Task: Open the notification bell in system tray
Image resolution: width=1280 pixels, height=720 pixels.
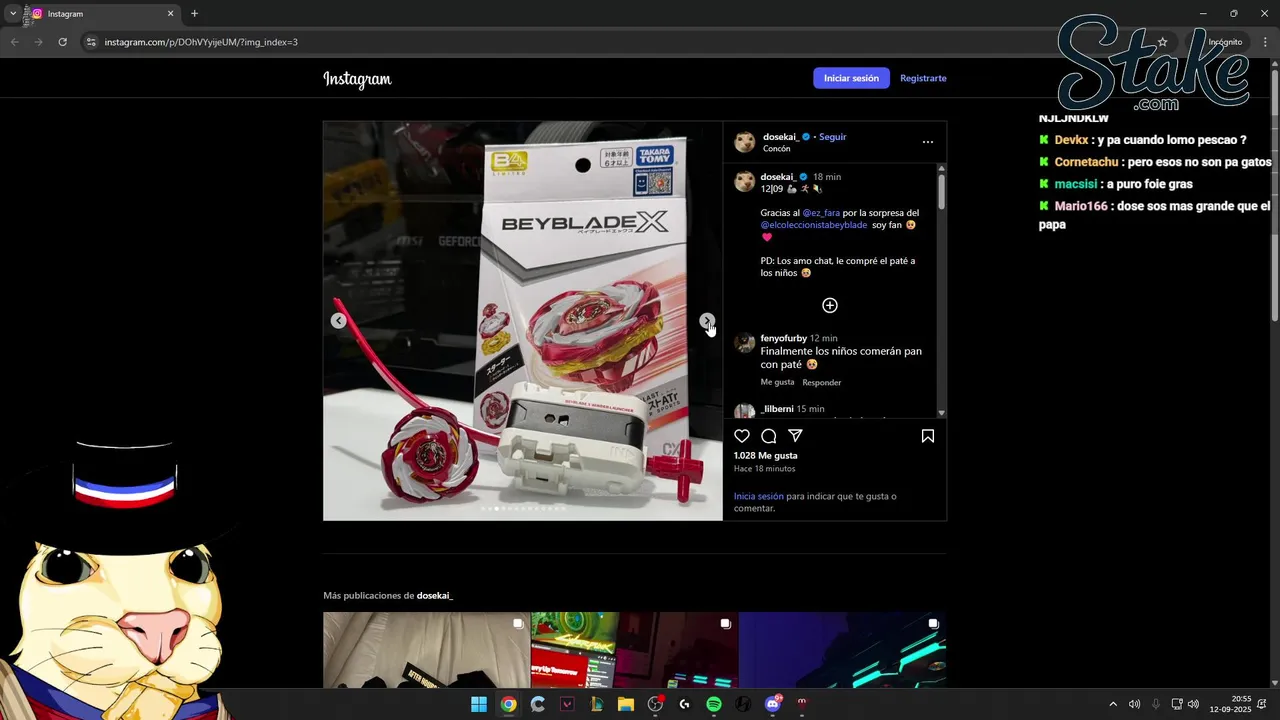Action: [1262, 704]
